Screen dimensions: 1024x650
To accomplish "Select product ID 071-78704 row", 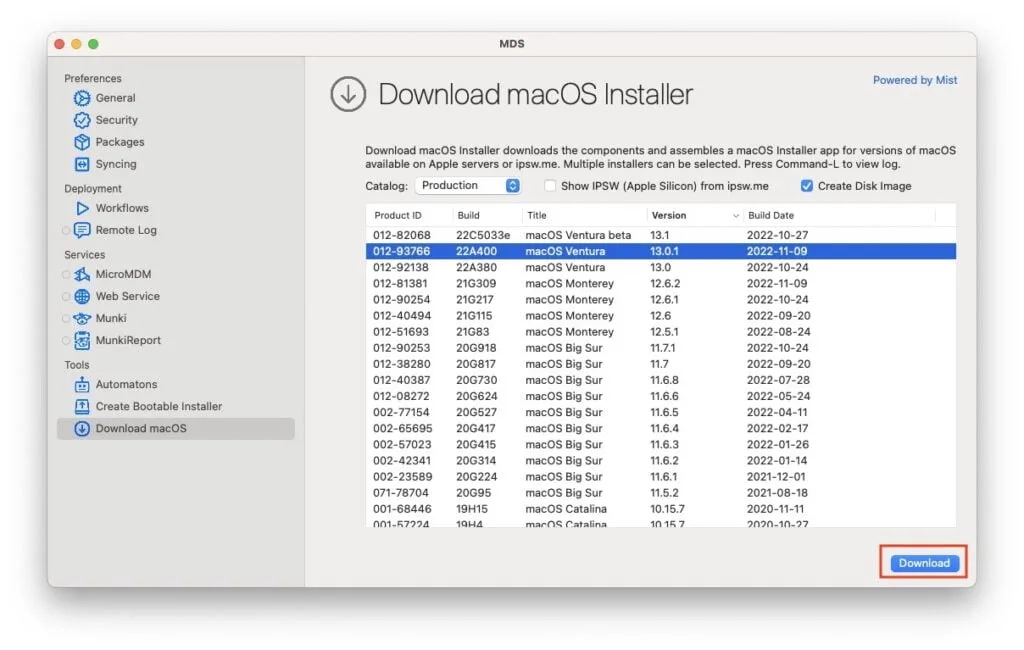I will pos(660,493).
